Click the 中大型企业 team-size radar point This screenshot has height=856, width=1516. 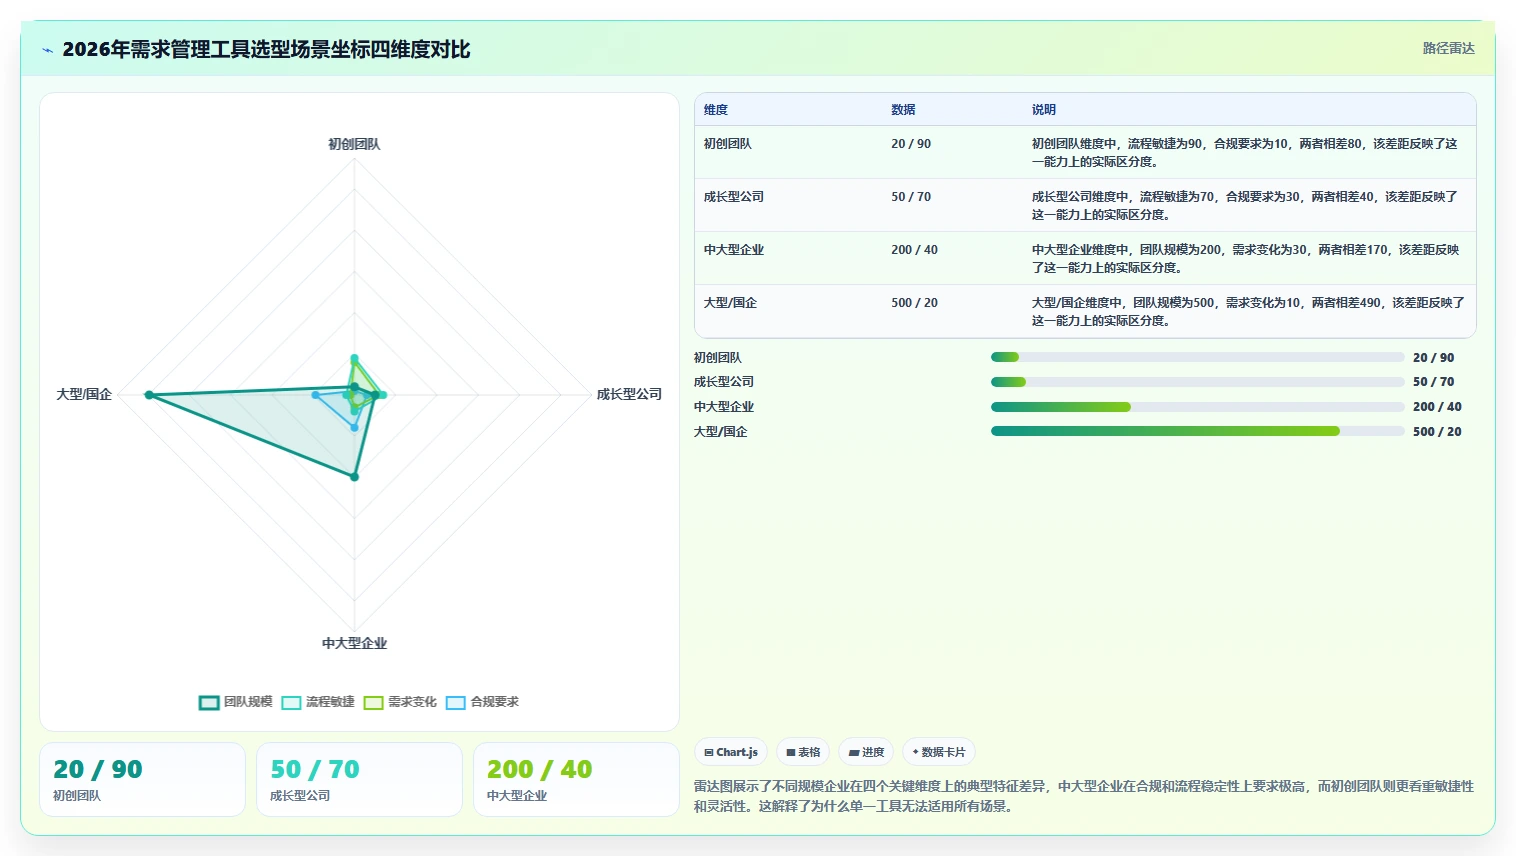pos(354,477)
